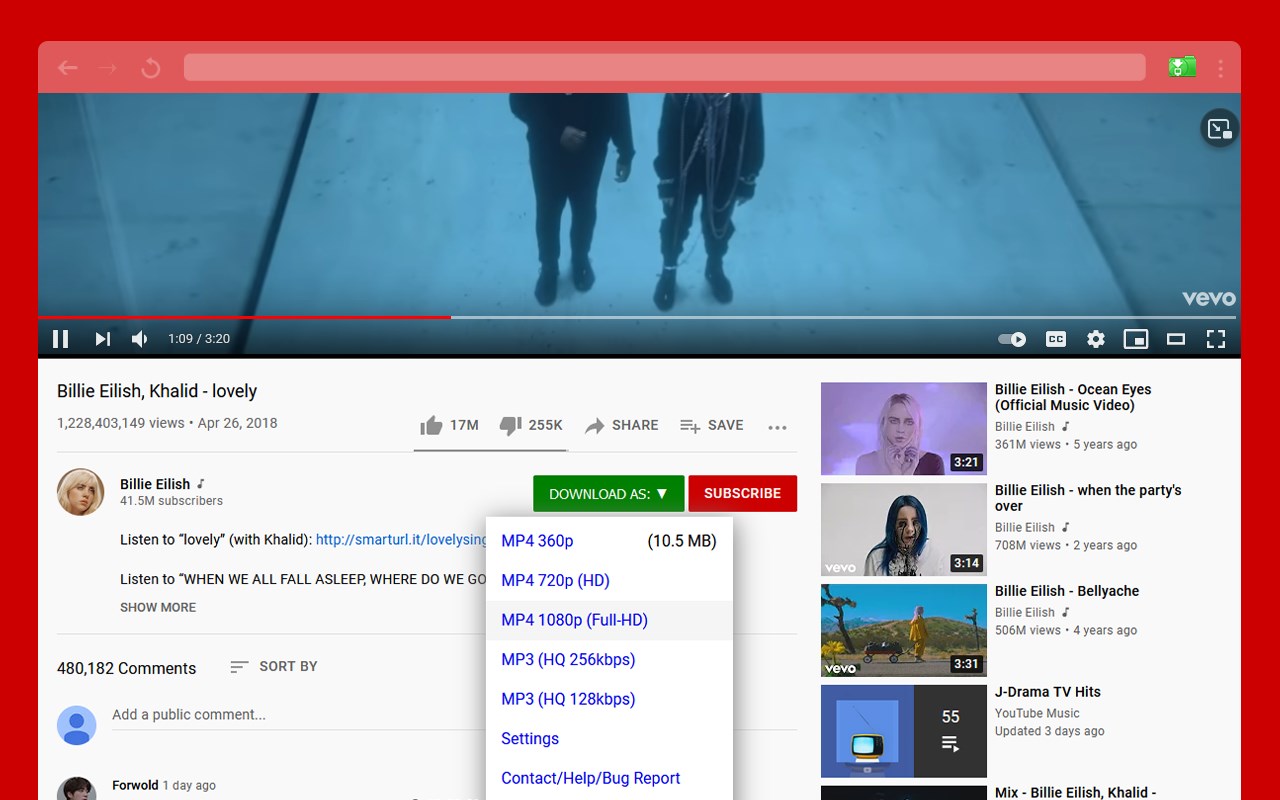Open Settings in download menu

[x=609, y=739]
